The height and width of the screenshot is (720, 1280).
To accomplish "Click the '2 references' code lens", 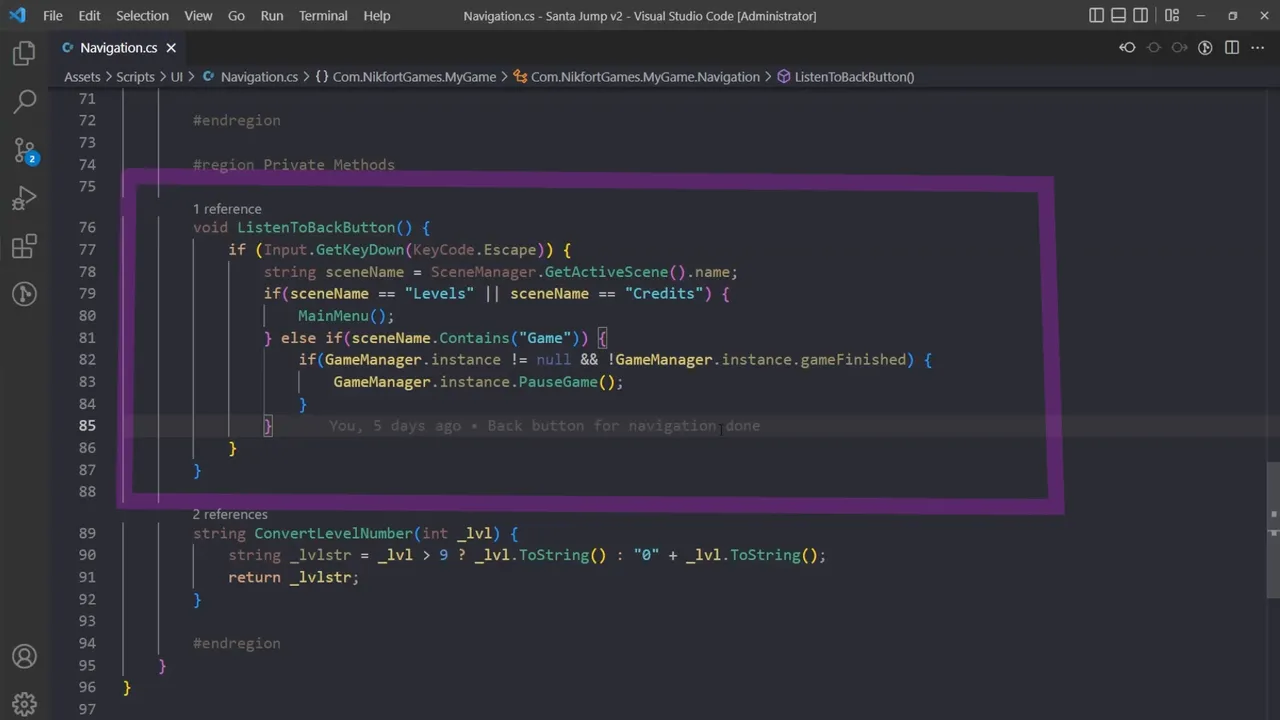I will (x=230, y=514).
